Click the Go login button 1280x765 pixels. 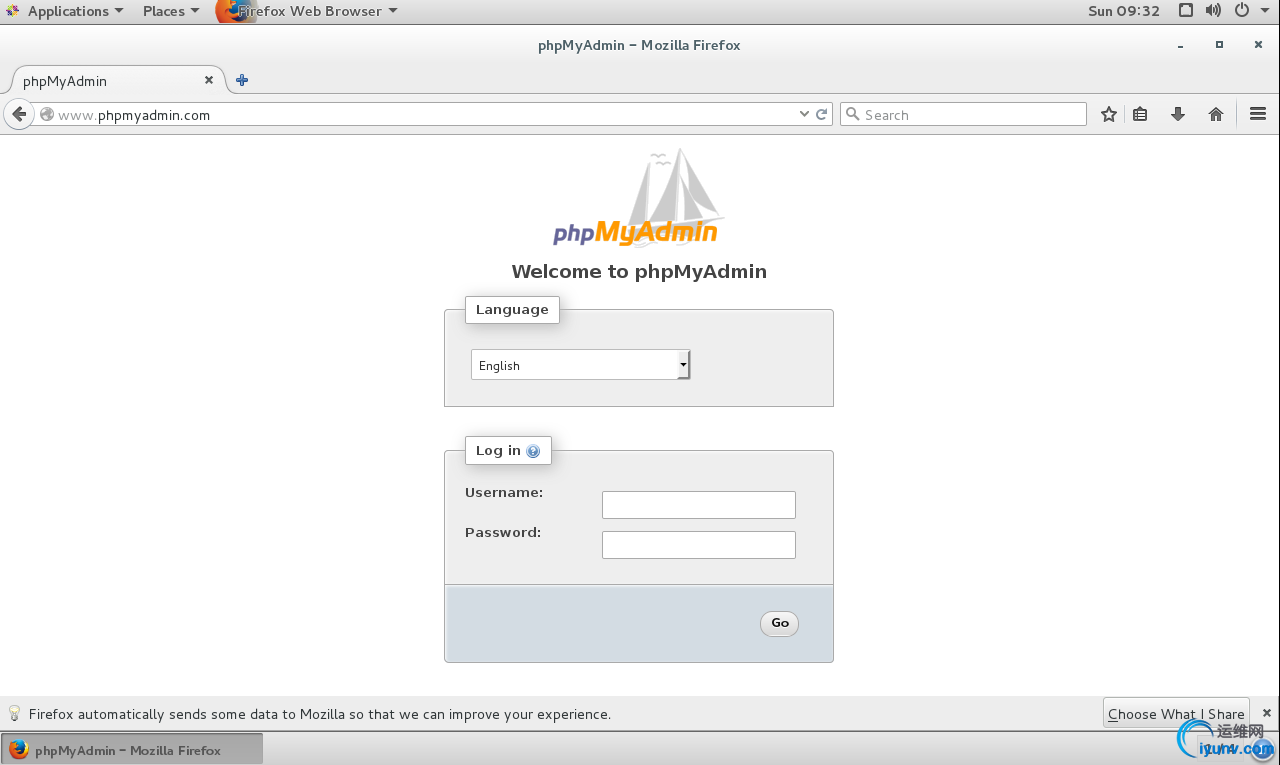point(780,623)
